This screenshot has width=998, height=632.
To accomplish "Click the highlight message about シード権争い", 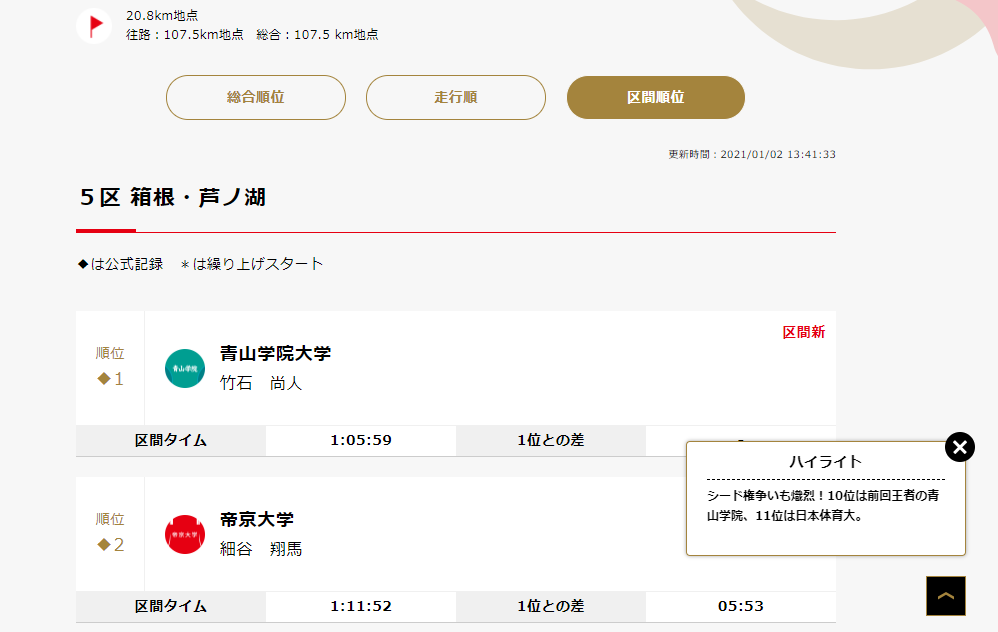I will (x=823, y=505).
